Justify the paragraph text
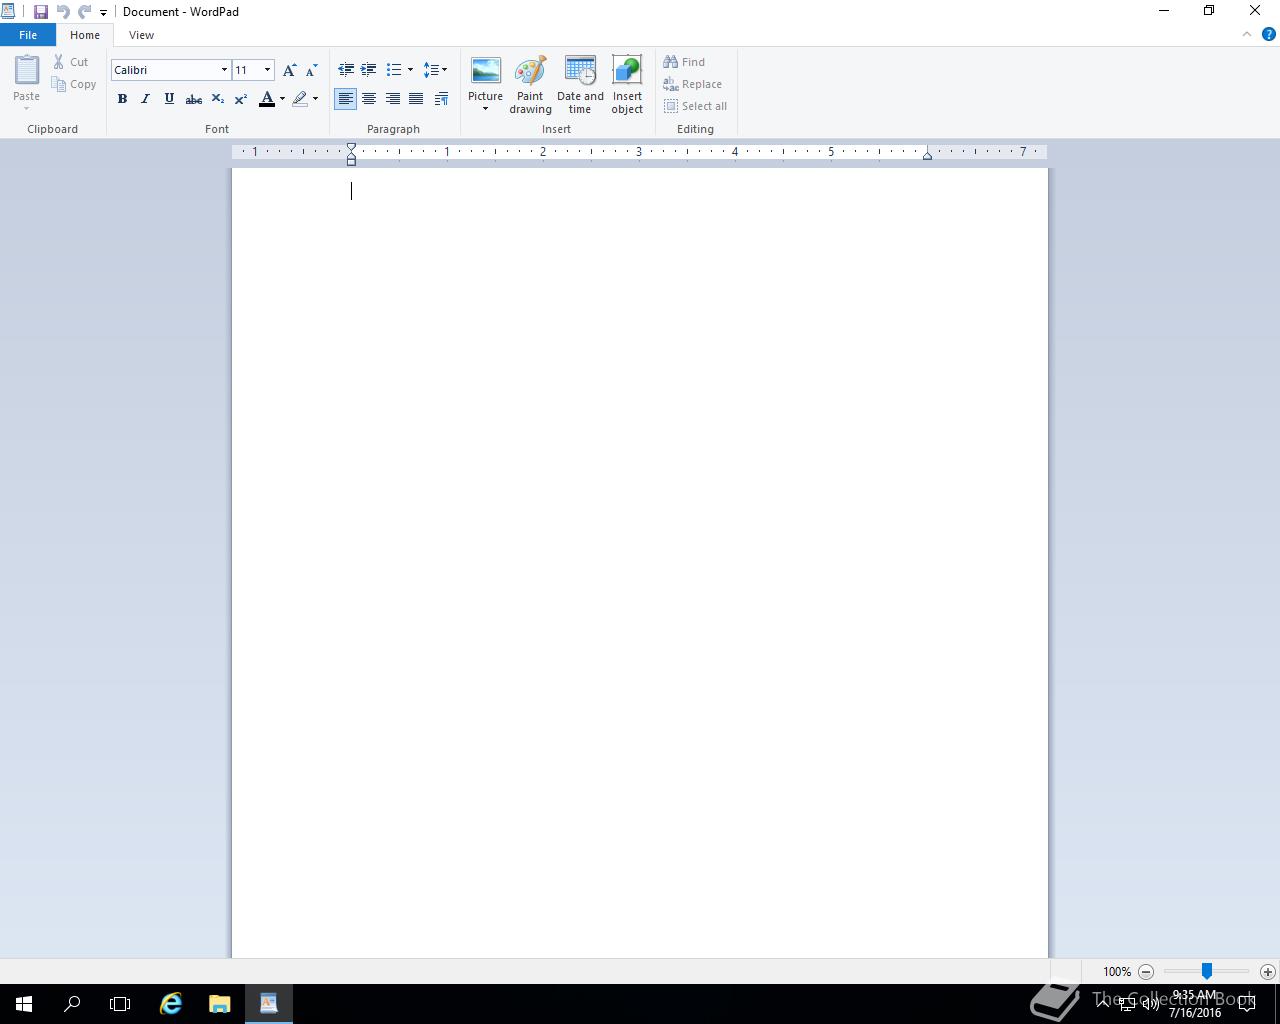 416,99
